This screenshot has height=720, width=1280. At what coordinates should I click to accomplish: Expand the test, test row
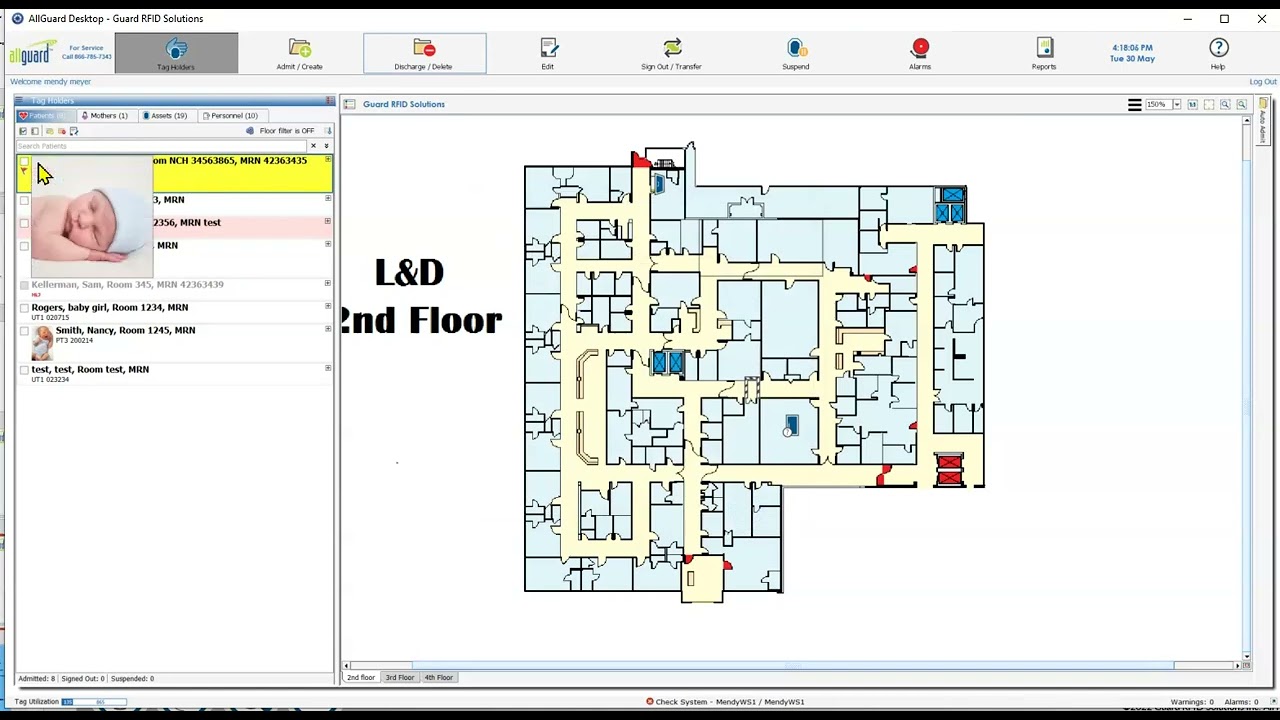coord(328,369)
